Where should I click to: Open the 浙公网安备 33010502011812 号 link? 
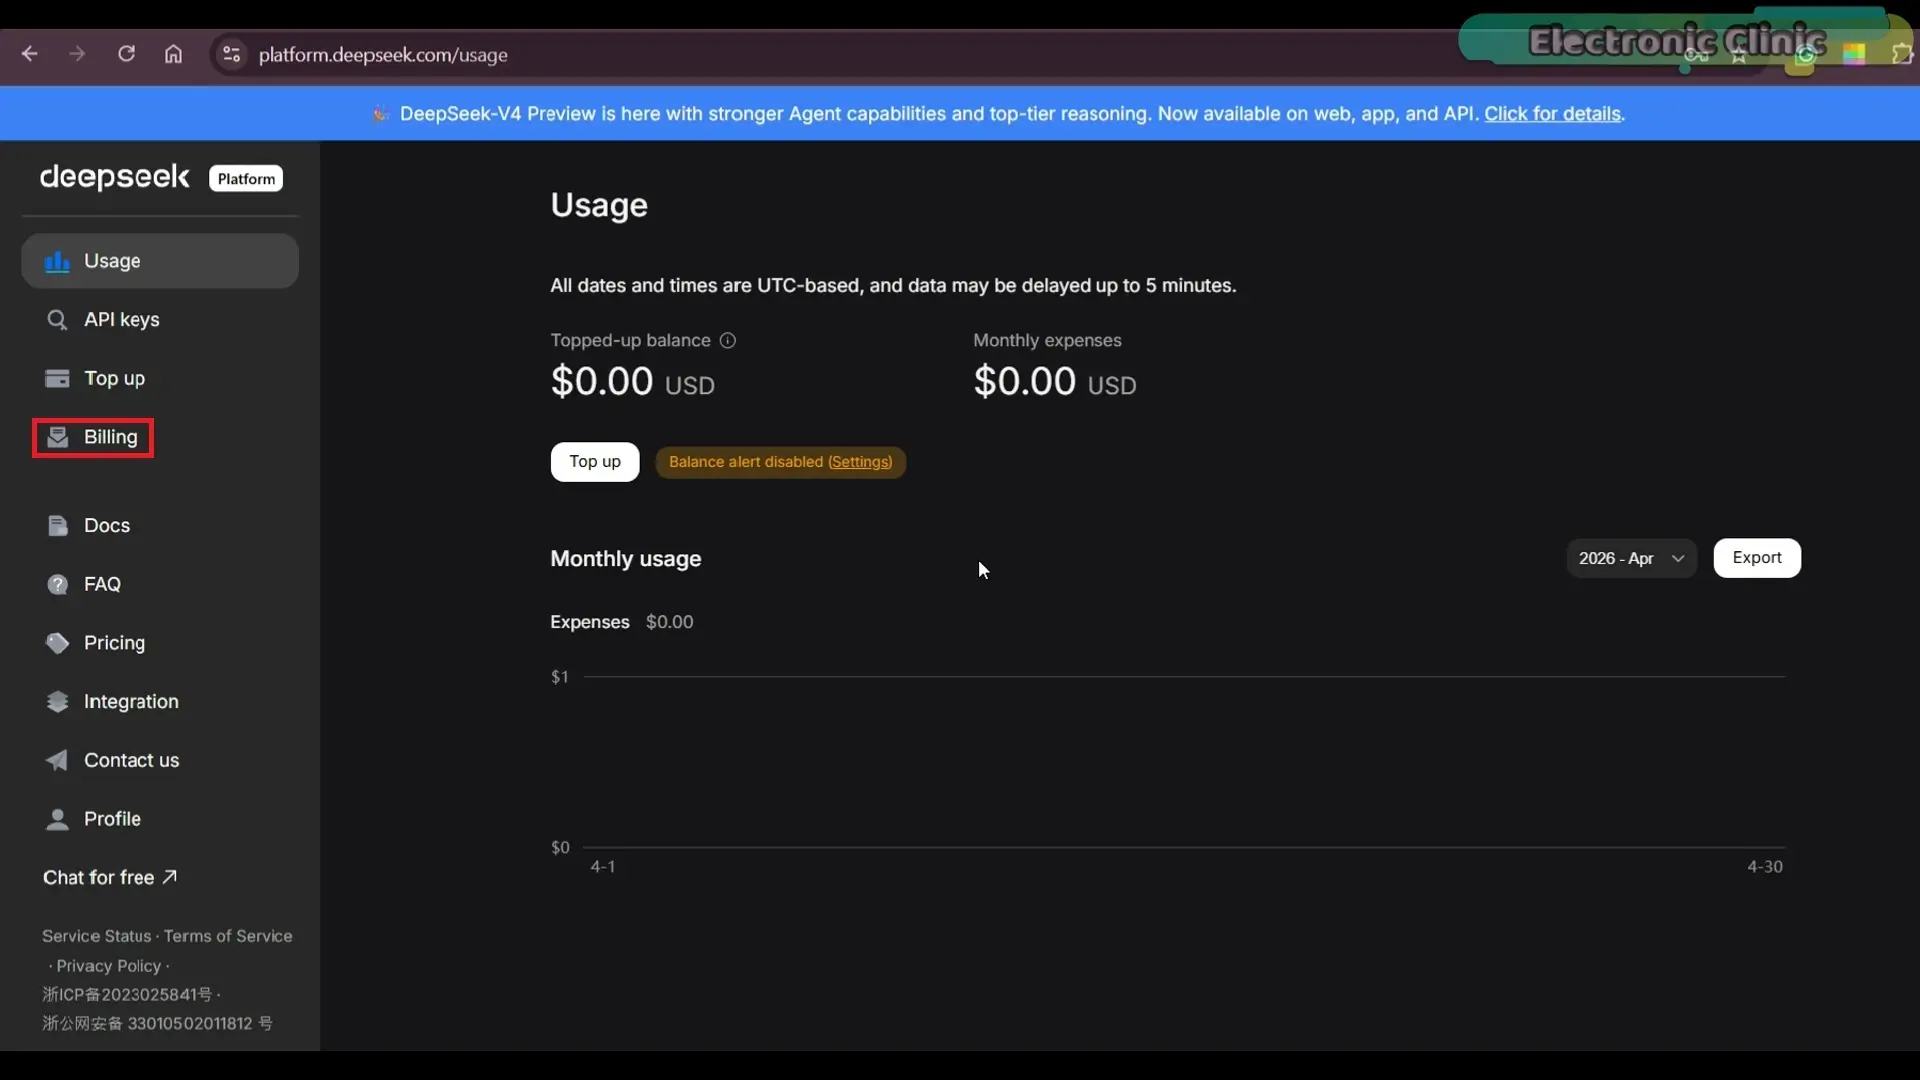tap(157, 1024)
